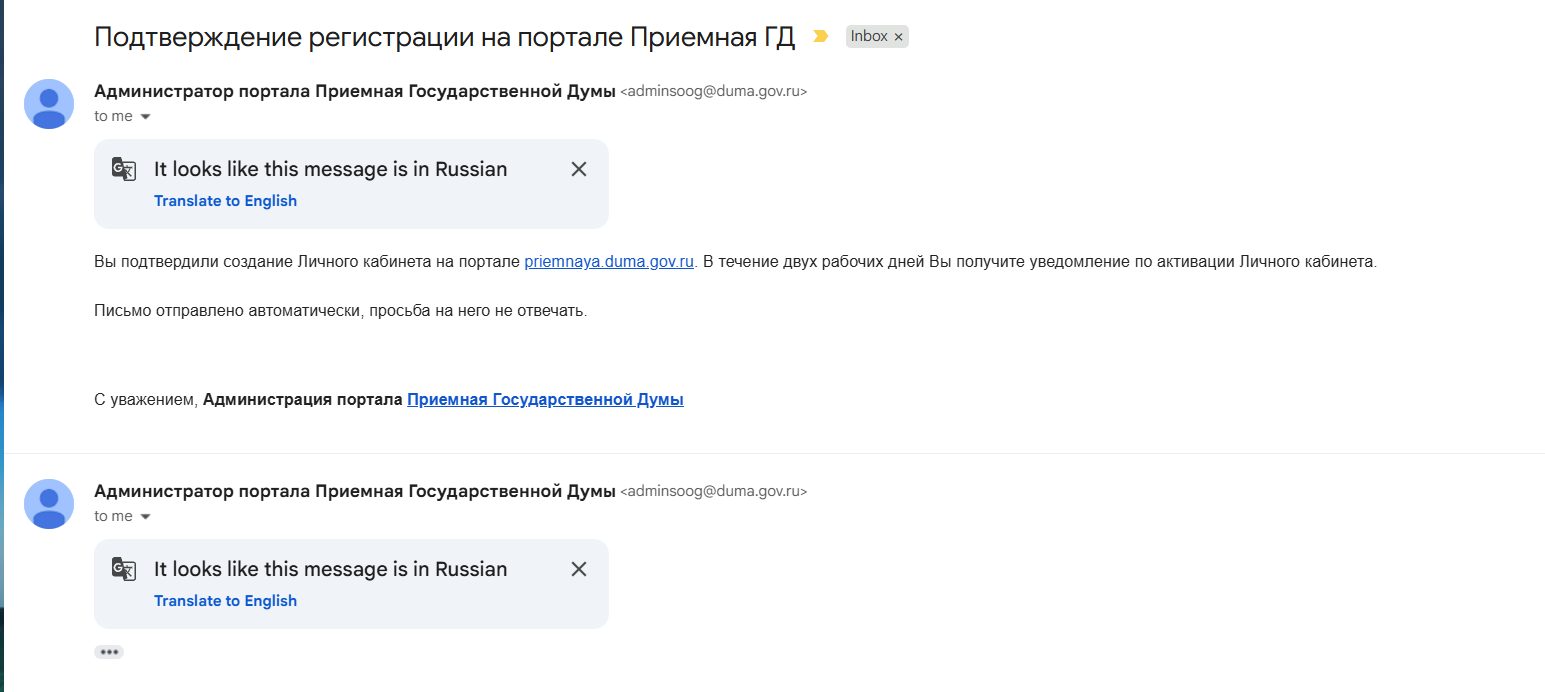The width and height of the screenshot is (1545, 692).
Task: Dismiss the second message's translation banner
Action: pos(578,569)
